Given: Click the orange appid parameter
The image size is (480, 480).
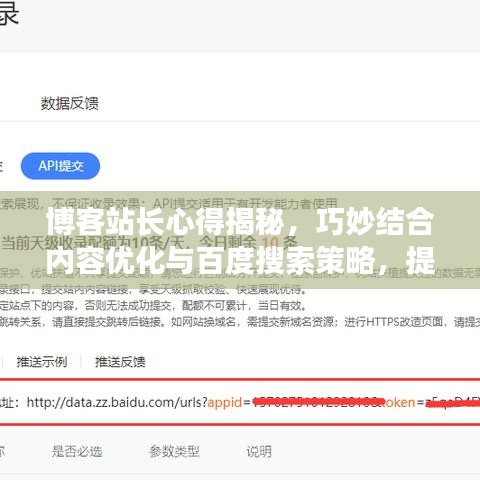Looking at the screenshot, I should [x=225, y=403].
